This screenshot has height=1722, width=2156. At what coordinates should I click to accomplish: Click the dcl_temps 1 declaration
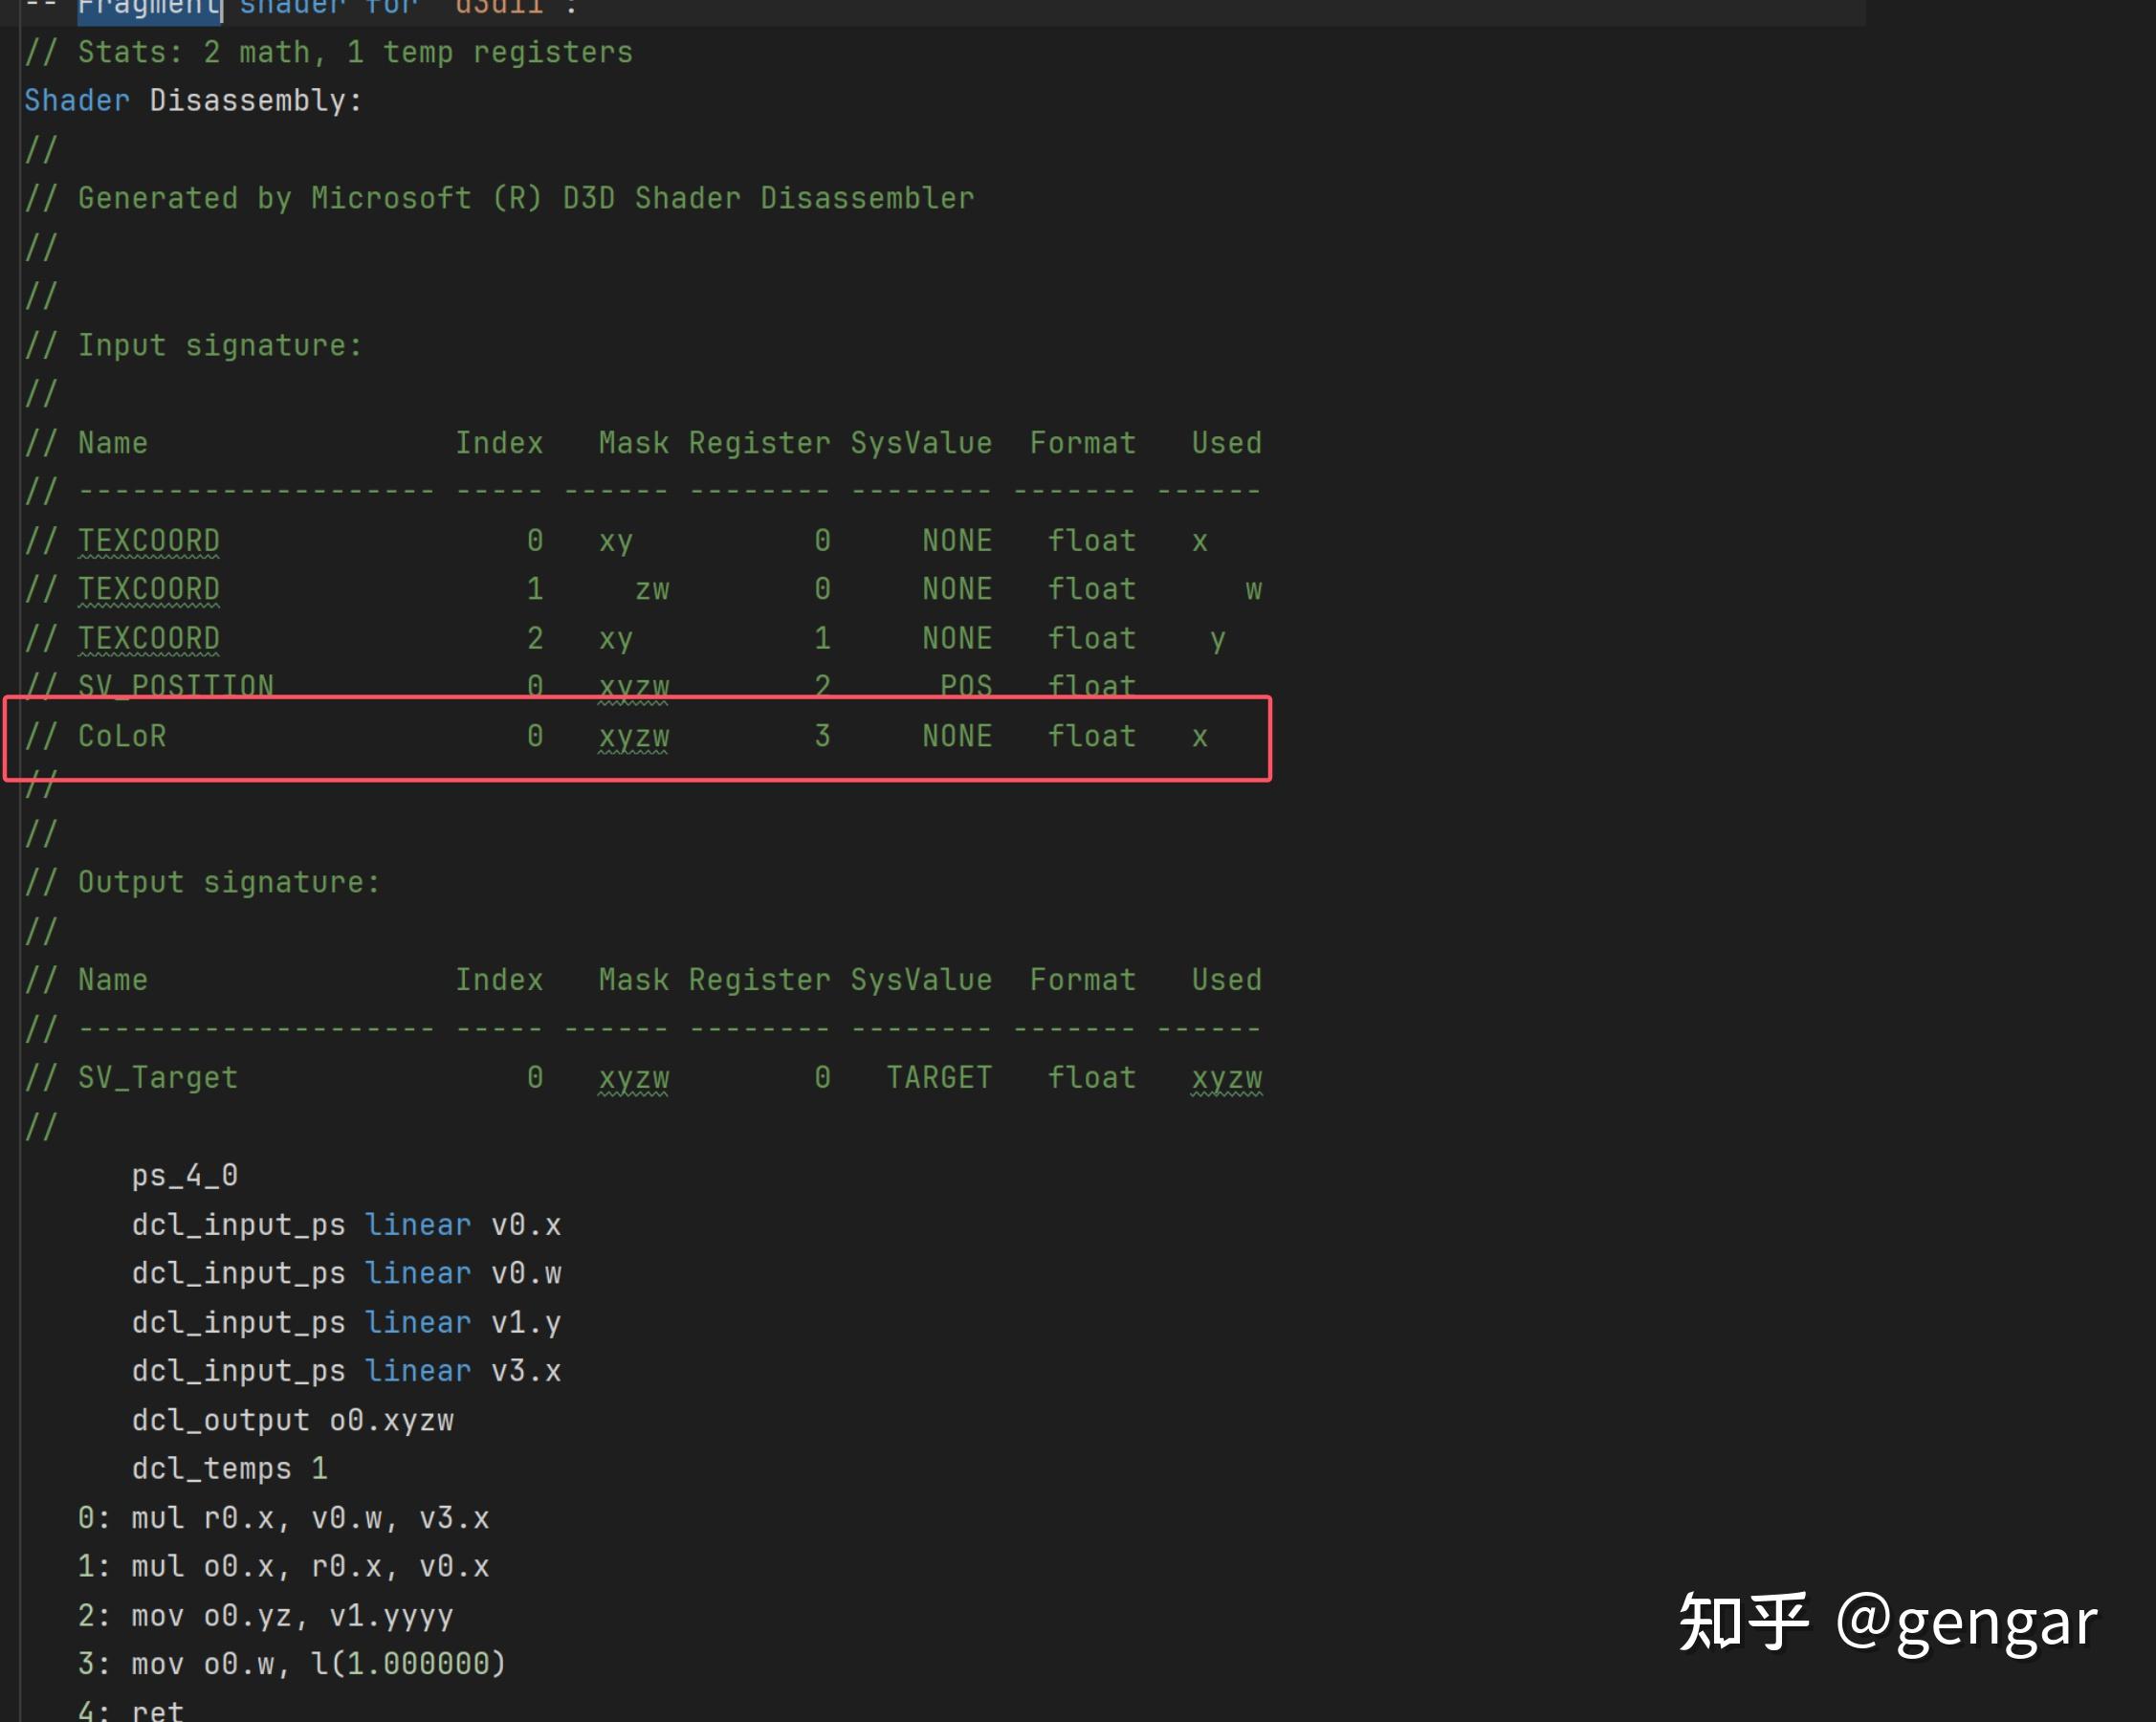(x=230, y=1468)
